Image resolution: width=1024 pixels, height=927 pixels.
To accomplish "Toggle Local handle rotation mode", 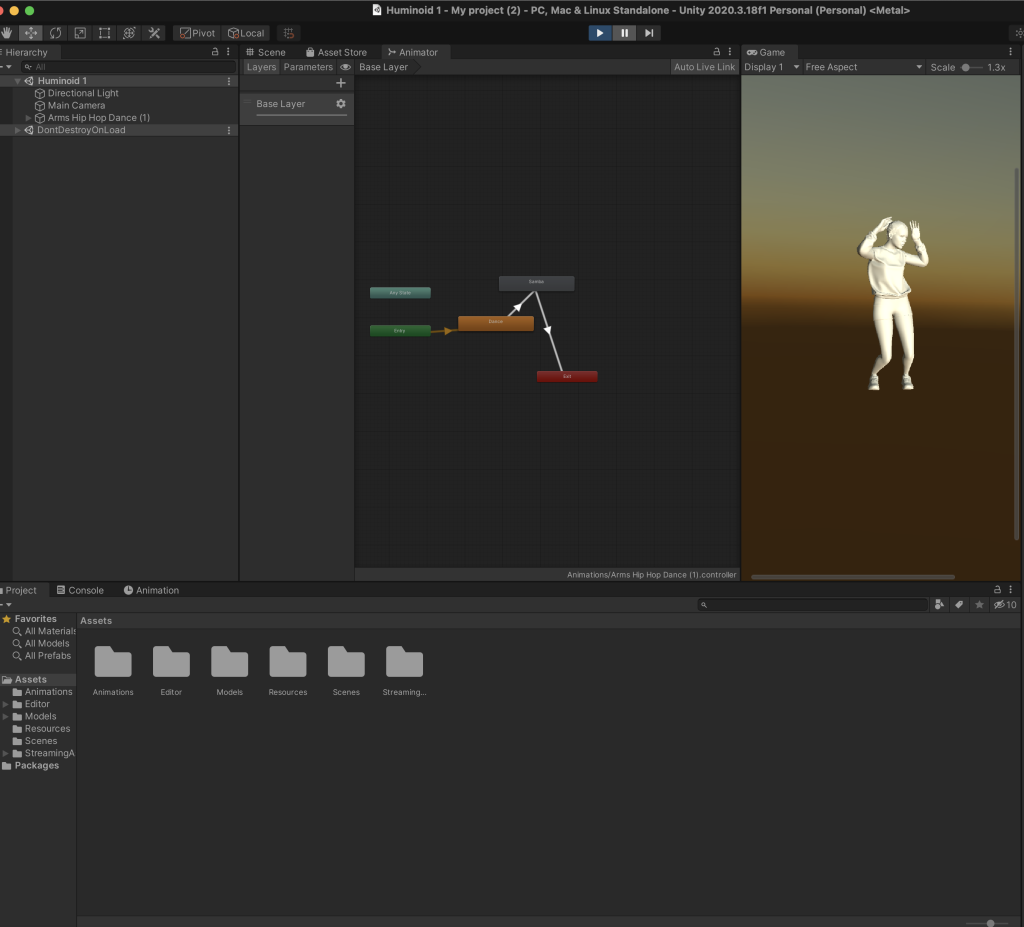I will pyautogui.click(x=246, y=33).
